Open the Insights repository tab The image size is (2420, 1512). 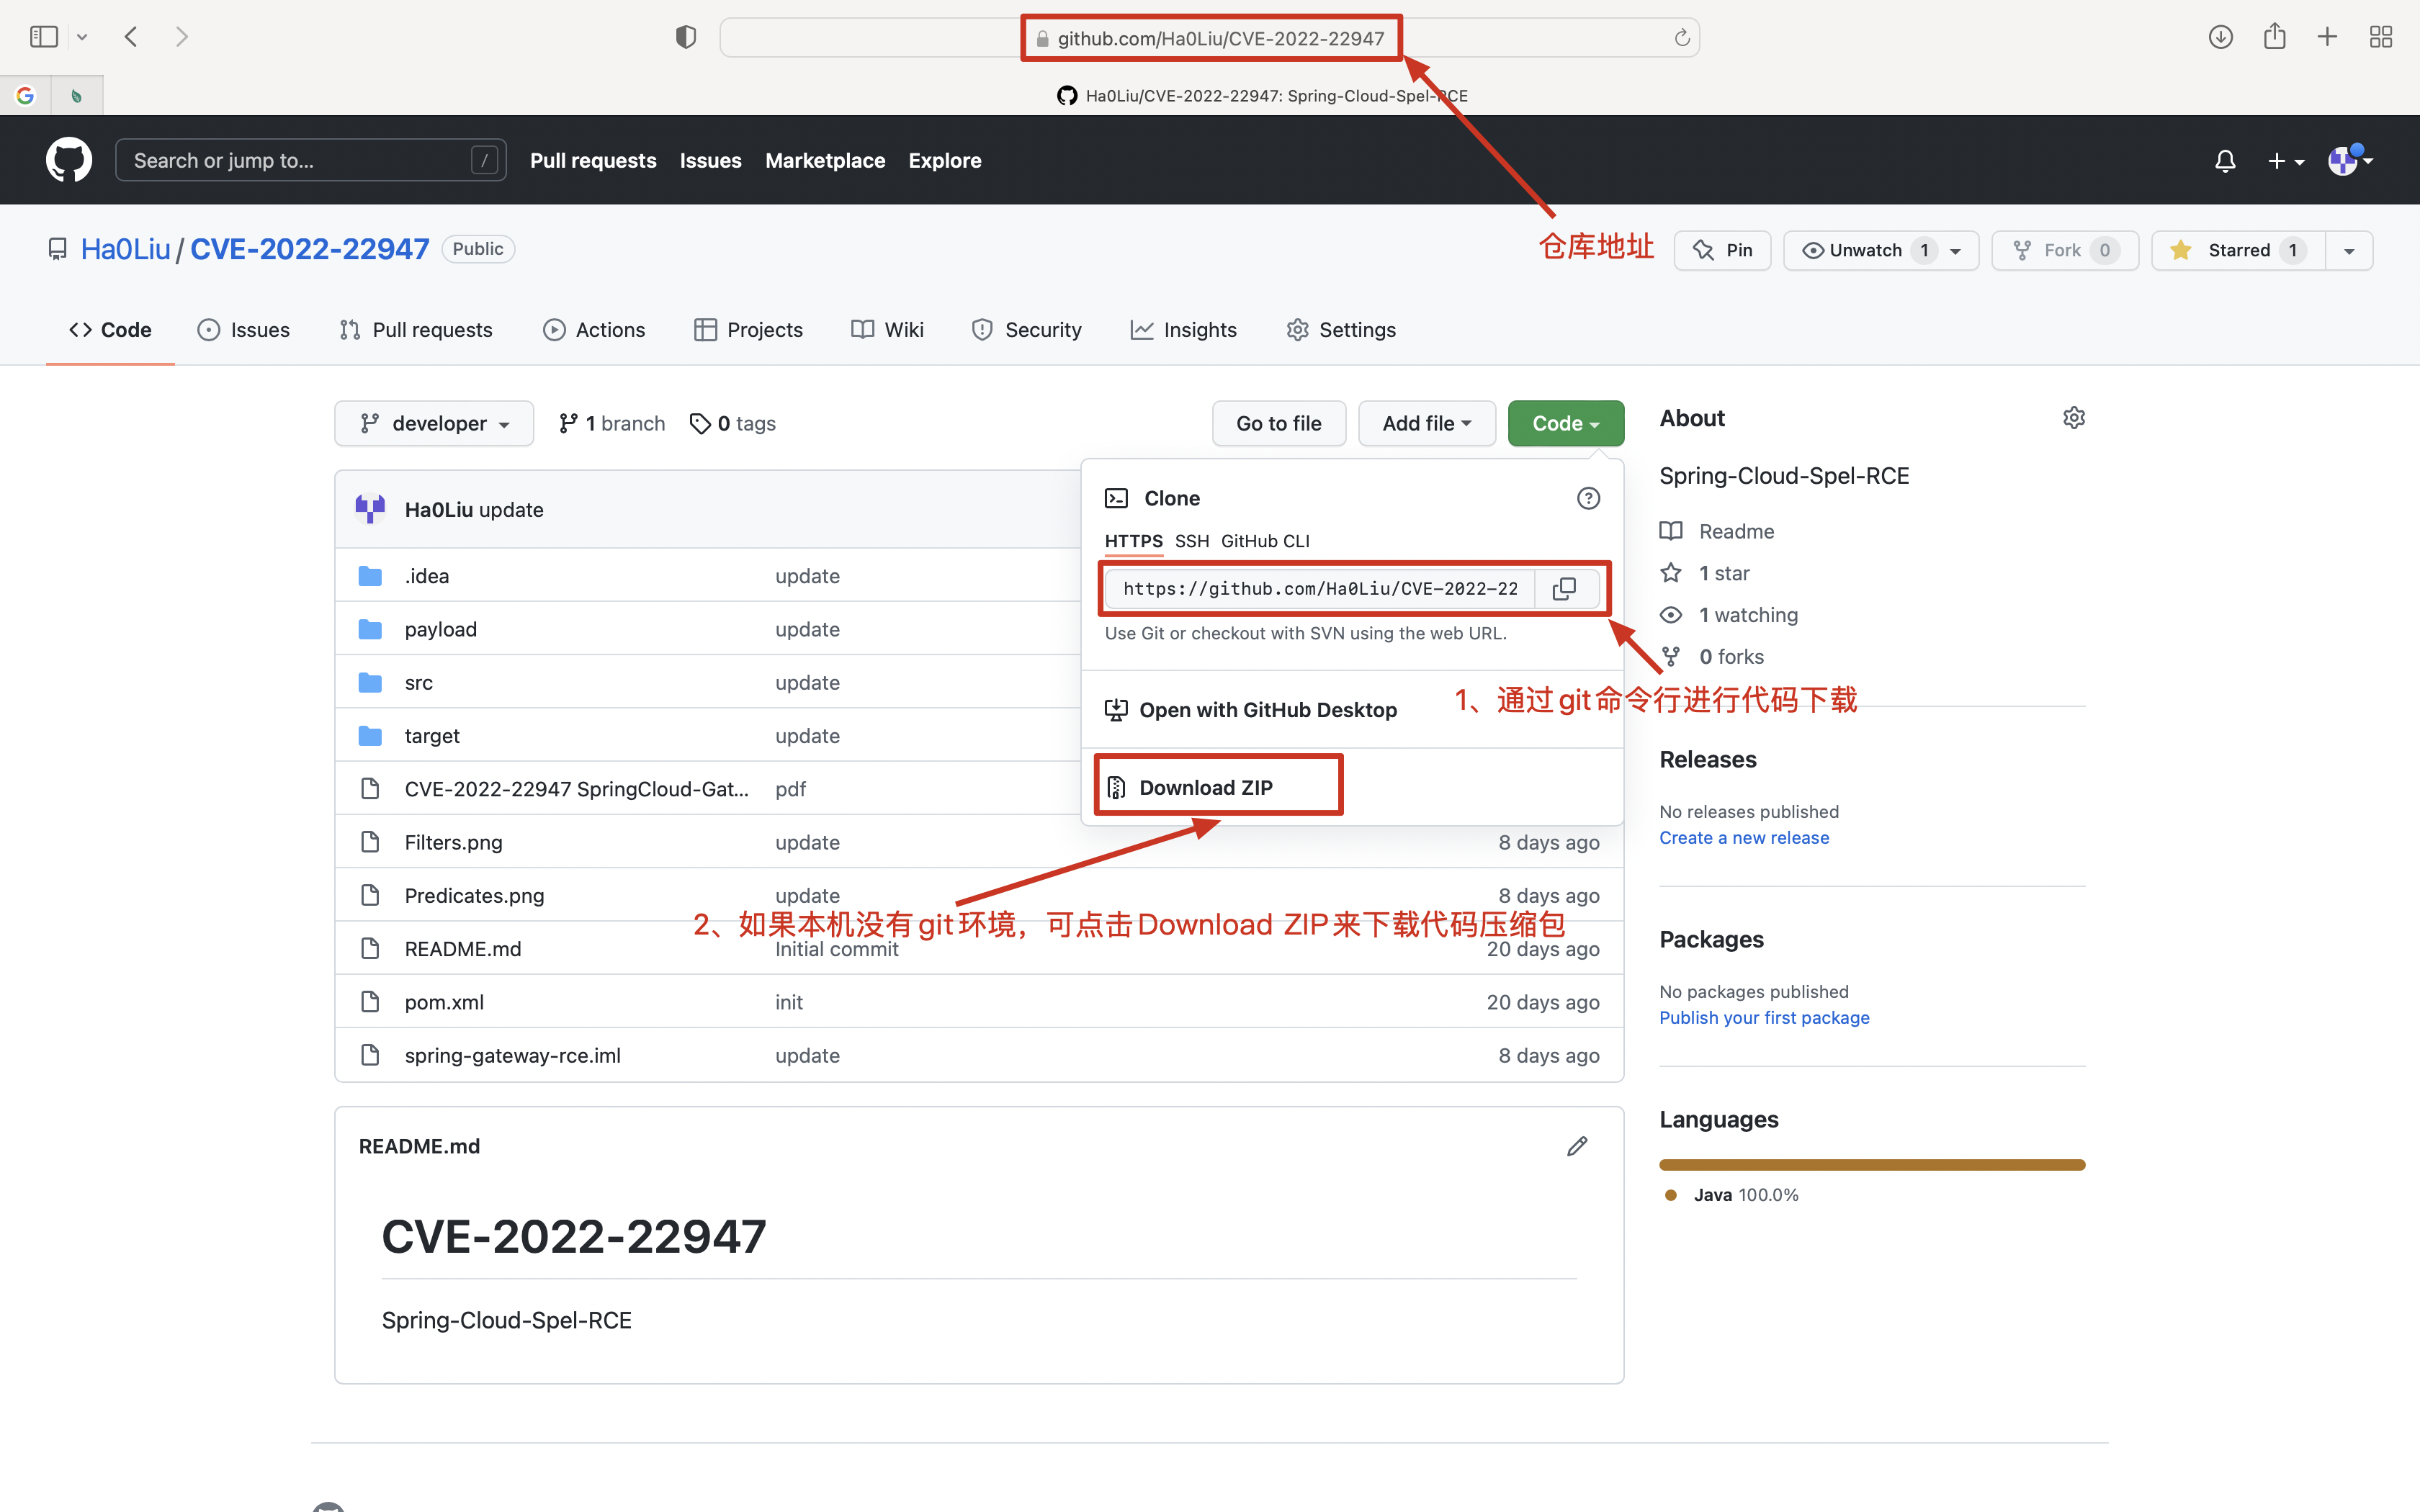tap(1184, 330)
